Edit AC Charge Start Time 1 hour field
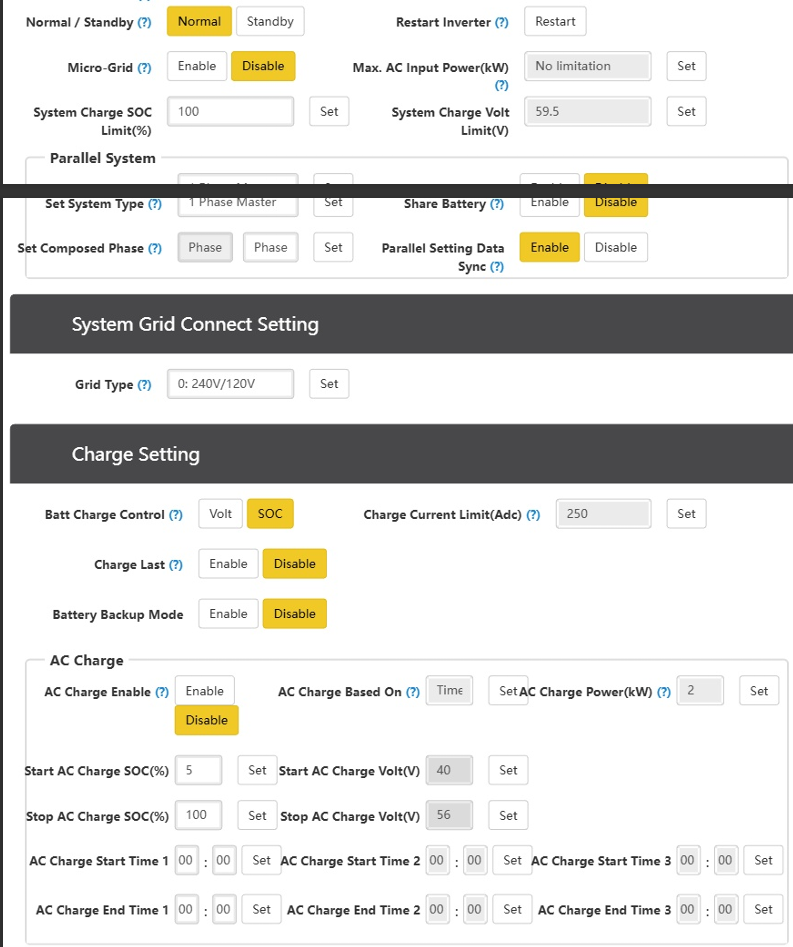The height and width of the screenshot is (947, 793). click(x=186, y=860)
